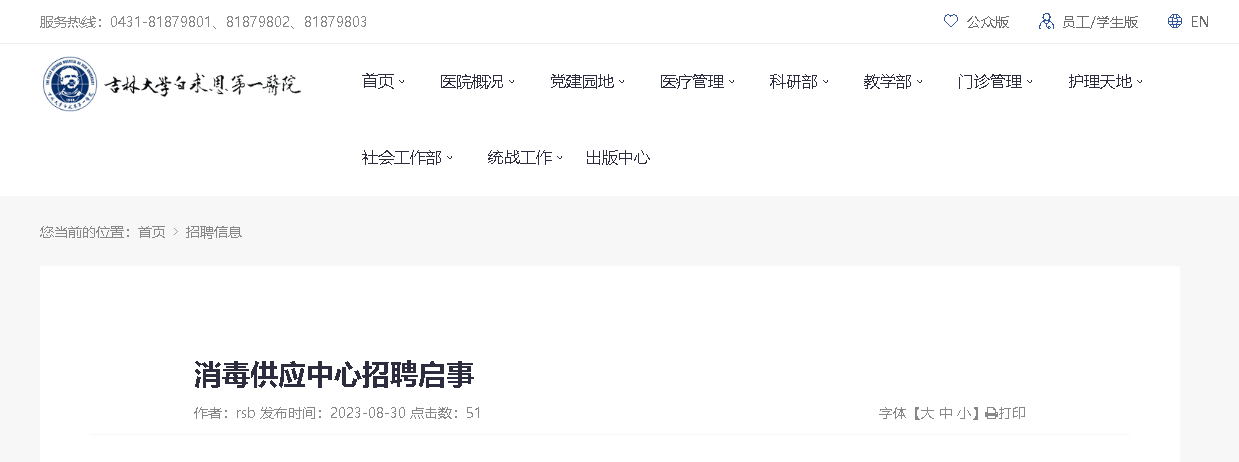1239x462 pixels.
Task: Click the hospital logo emblem
Action: 66,83
